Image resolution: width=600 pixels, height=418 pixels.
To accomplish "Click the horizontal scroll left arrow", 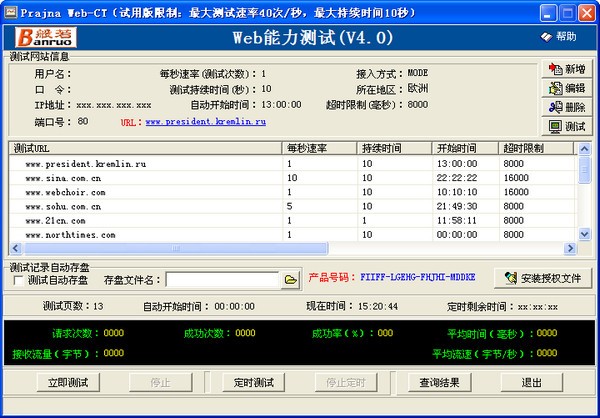I will point(16,248).
